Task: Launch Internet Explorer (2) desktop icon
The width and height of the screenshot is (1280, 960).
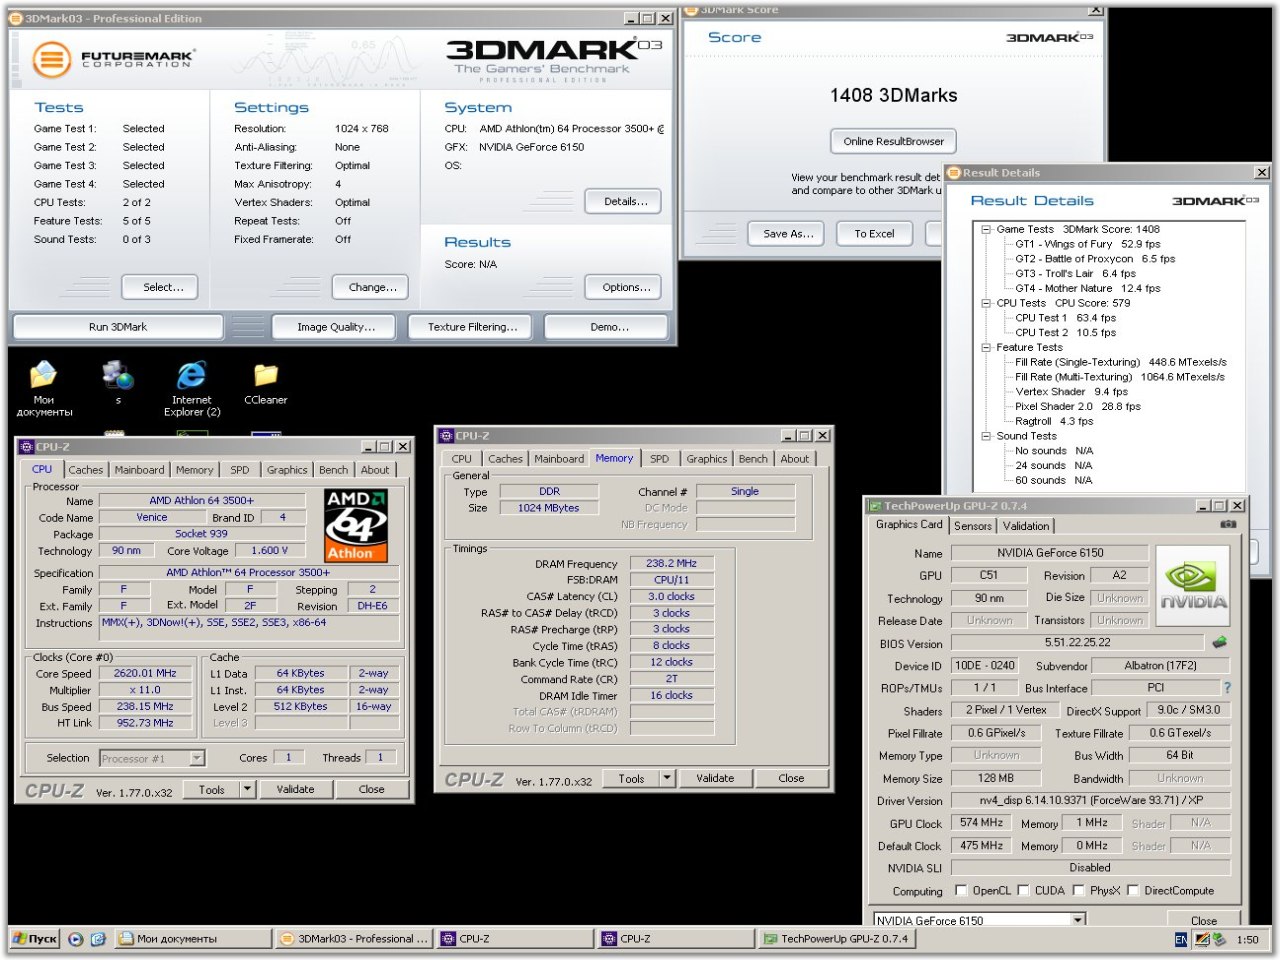Action: [192, 389]
